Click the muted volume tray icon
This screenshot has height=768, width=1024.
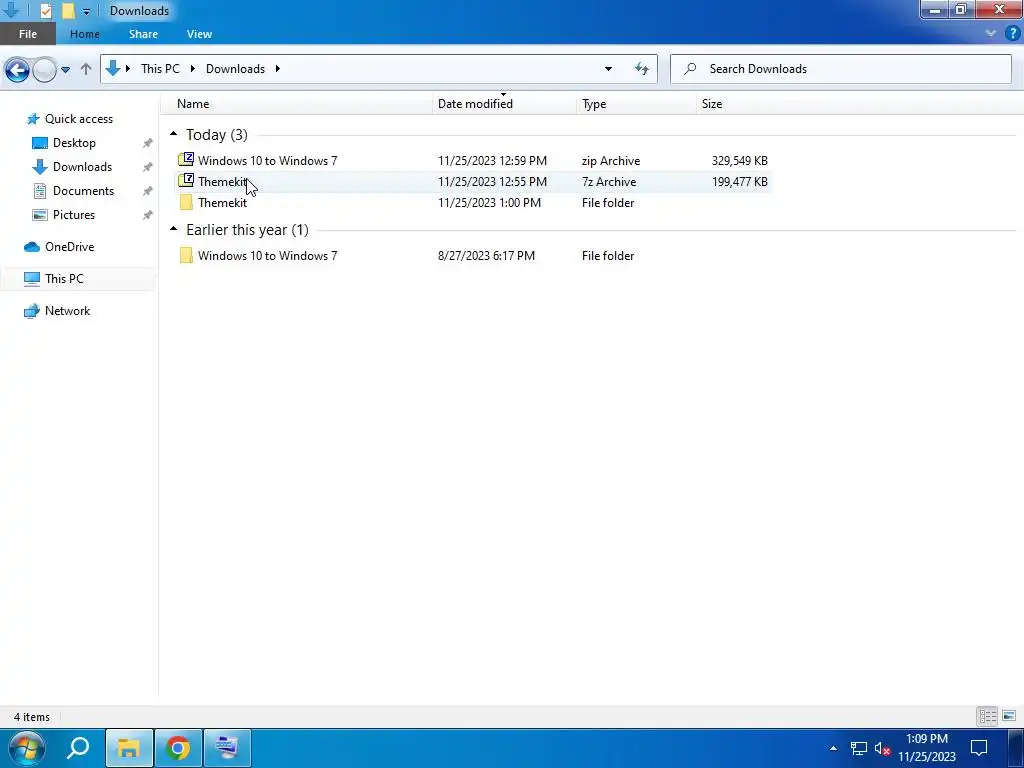point(882,748)
